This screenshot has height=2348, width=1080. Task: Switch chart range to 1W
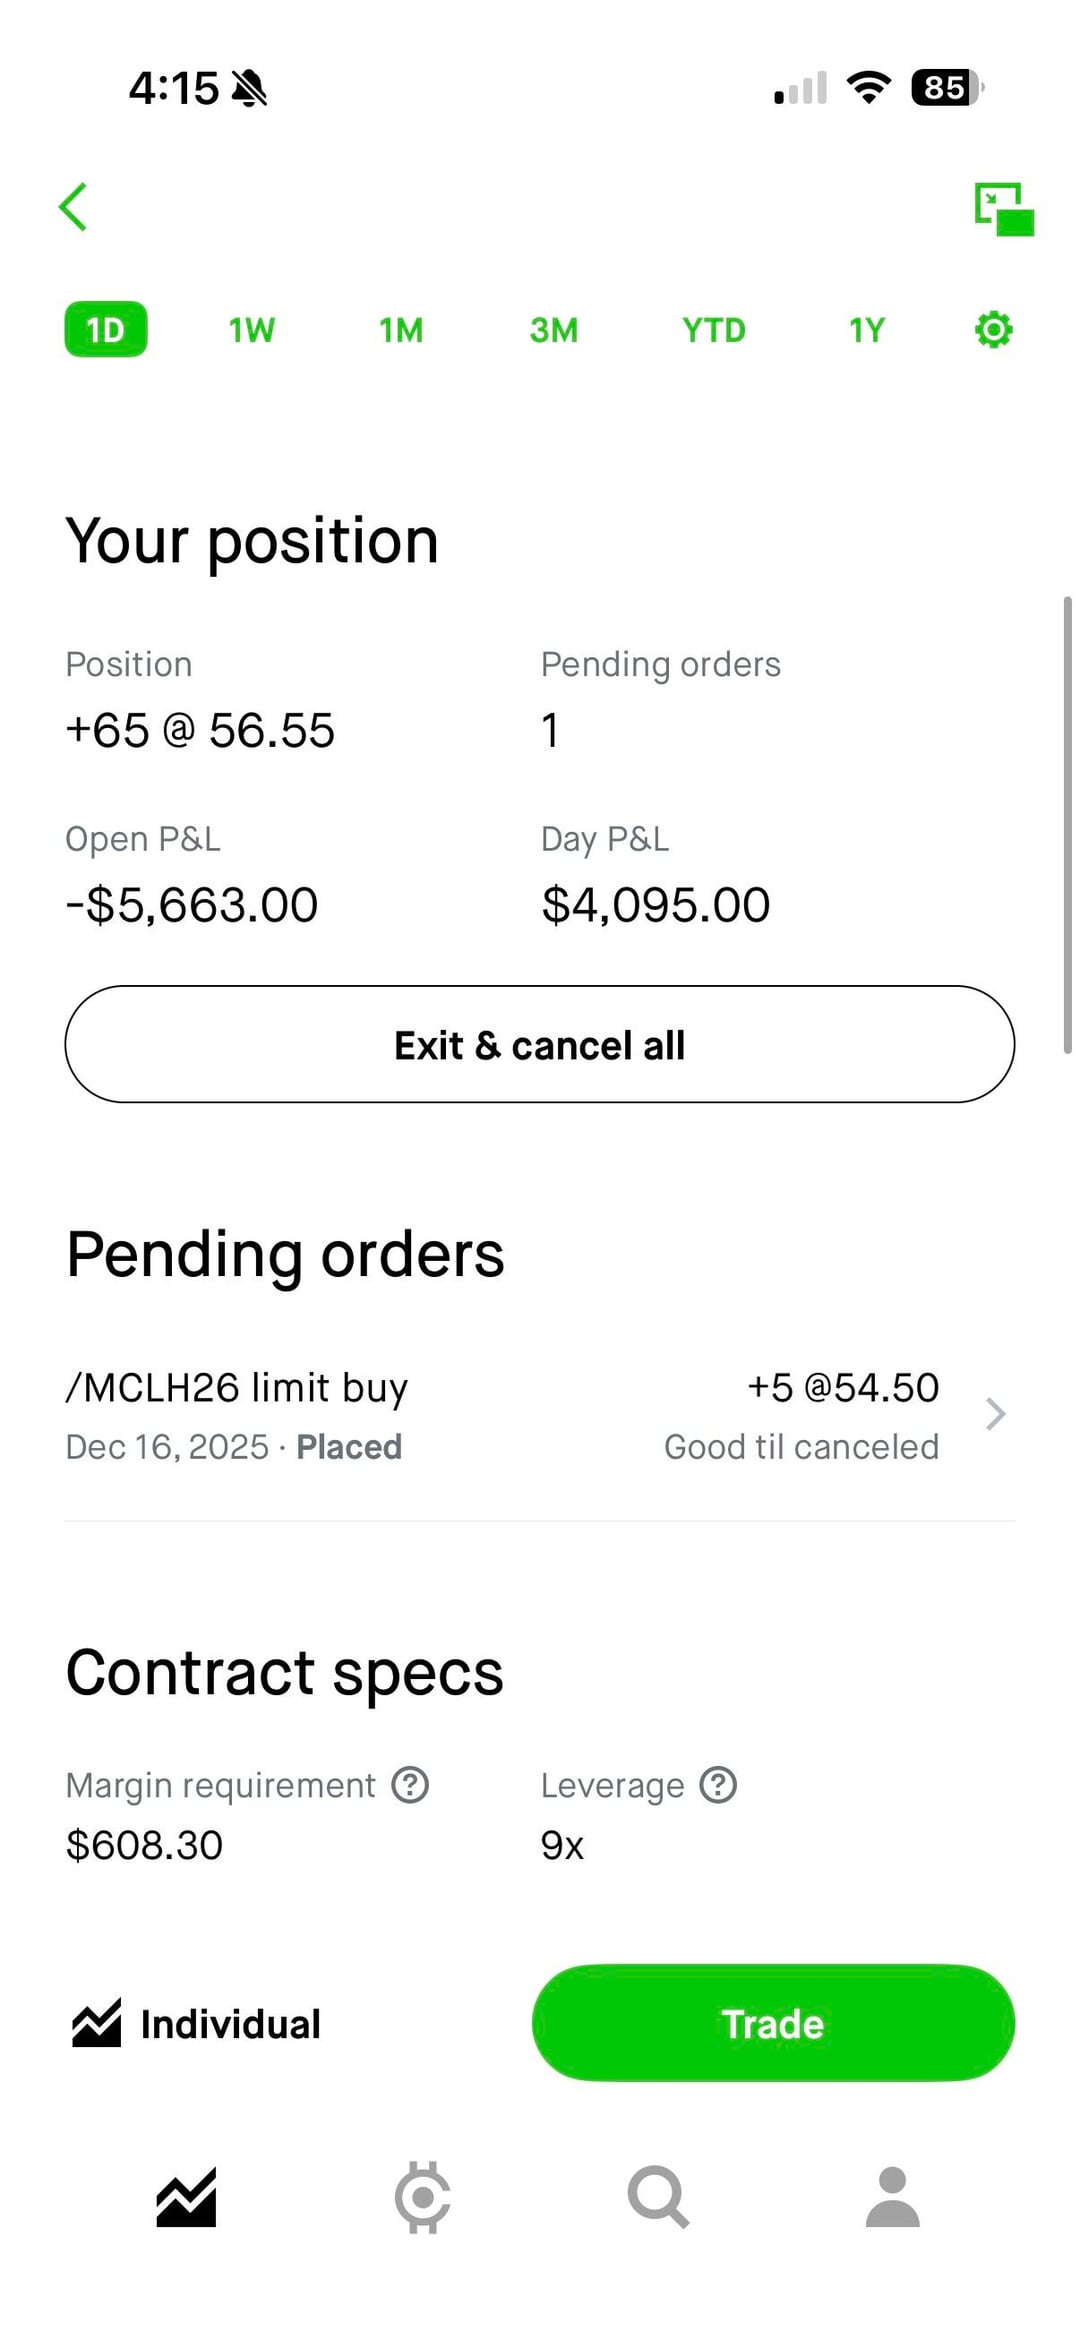tap(251, 330)
